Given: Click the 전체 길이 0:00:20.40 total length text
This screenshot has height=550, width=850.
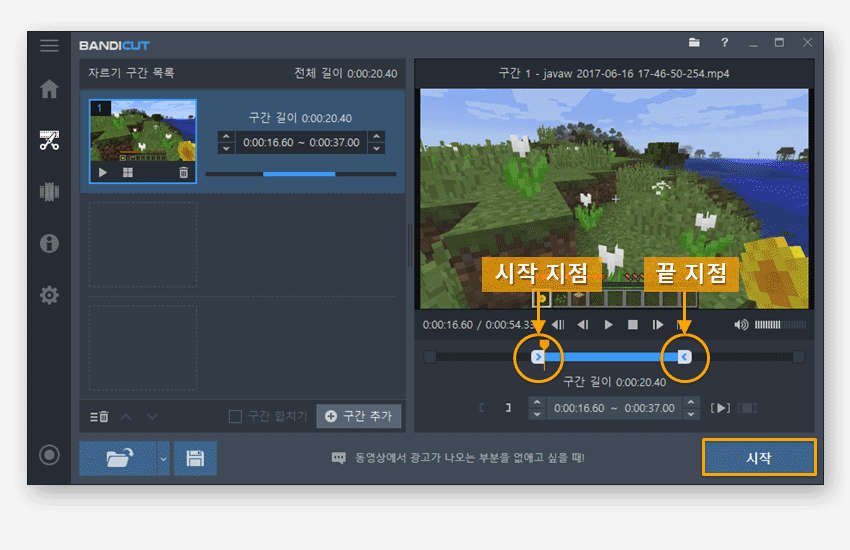Looking at the screenshot, I should 345,73.
